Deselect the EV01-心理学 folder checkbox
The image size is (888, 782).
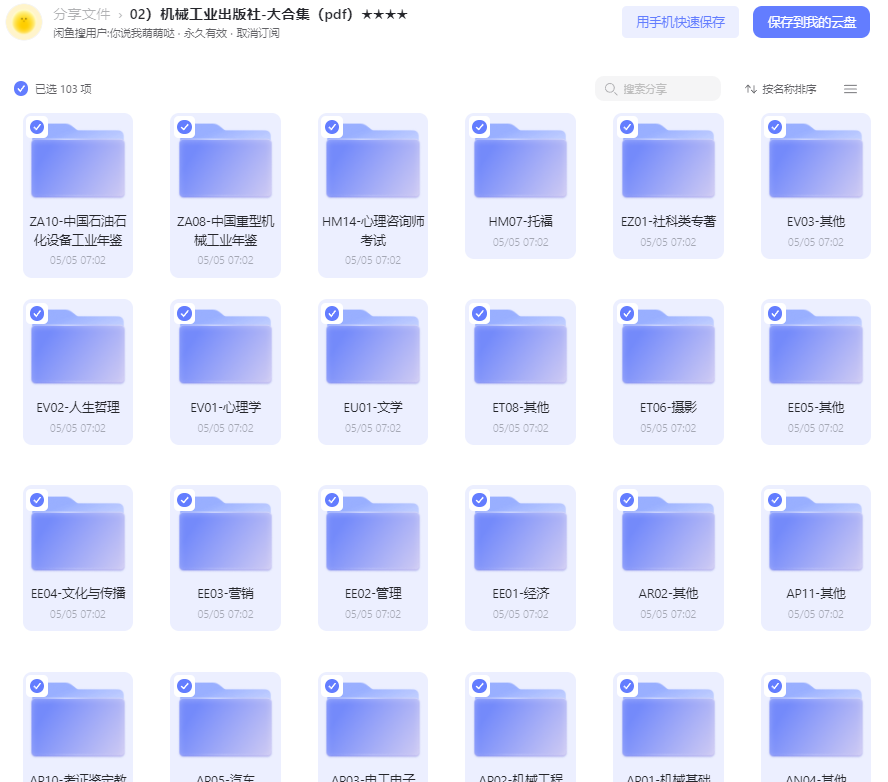pyautogui.click(x=185, y=313)
